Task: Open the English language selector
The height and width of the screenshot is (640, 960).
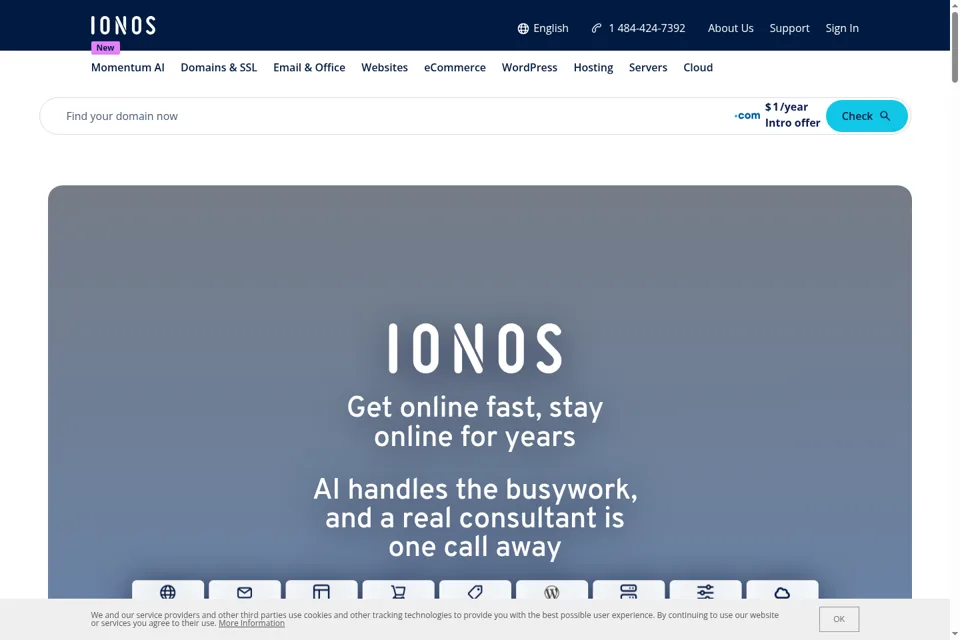Action: 543,28
